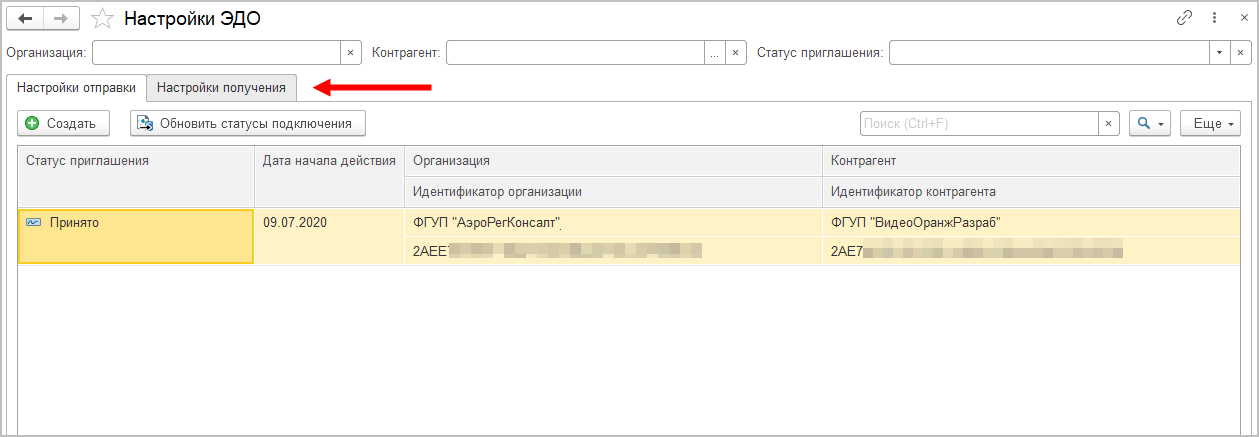Clear the Контрагент field with X
The height and width of the screenshot is (437, 1259).
[x=737, y=53]
